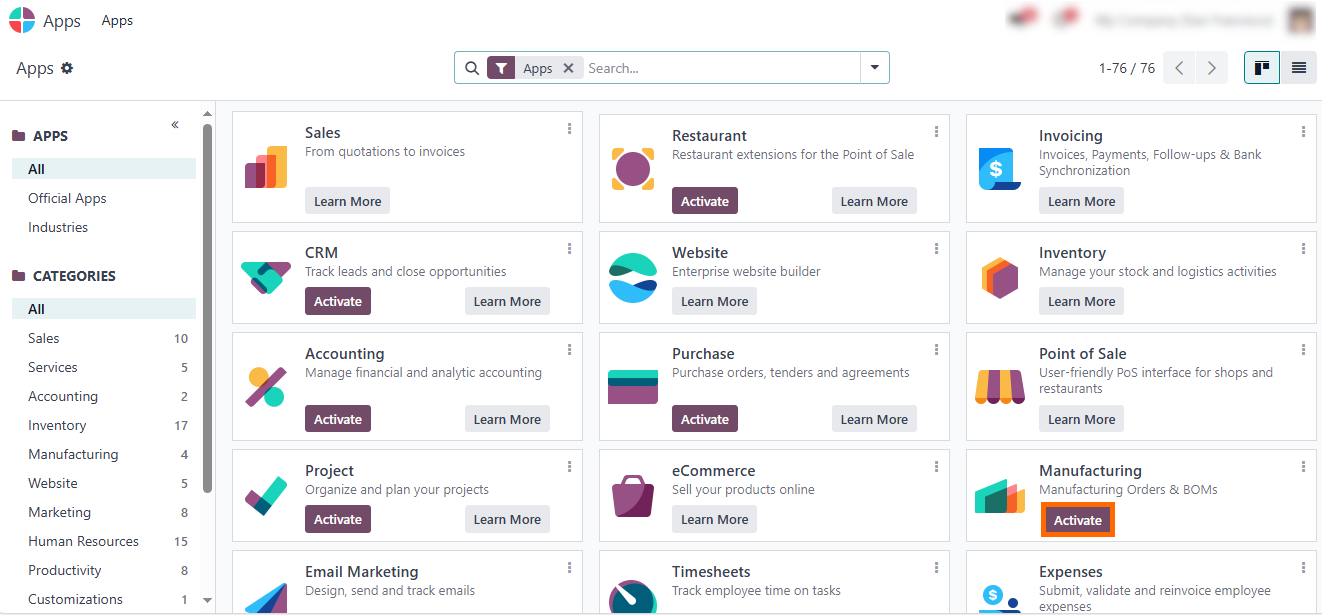The width and height of the screenshot is (1322, 615).
Task: Open the Restaurant card three-dot menu
Action: [x=937, y=132]
